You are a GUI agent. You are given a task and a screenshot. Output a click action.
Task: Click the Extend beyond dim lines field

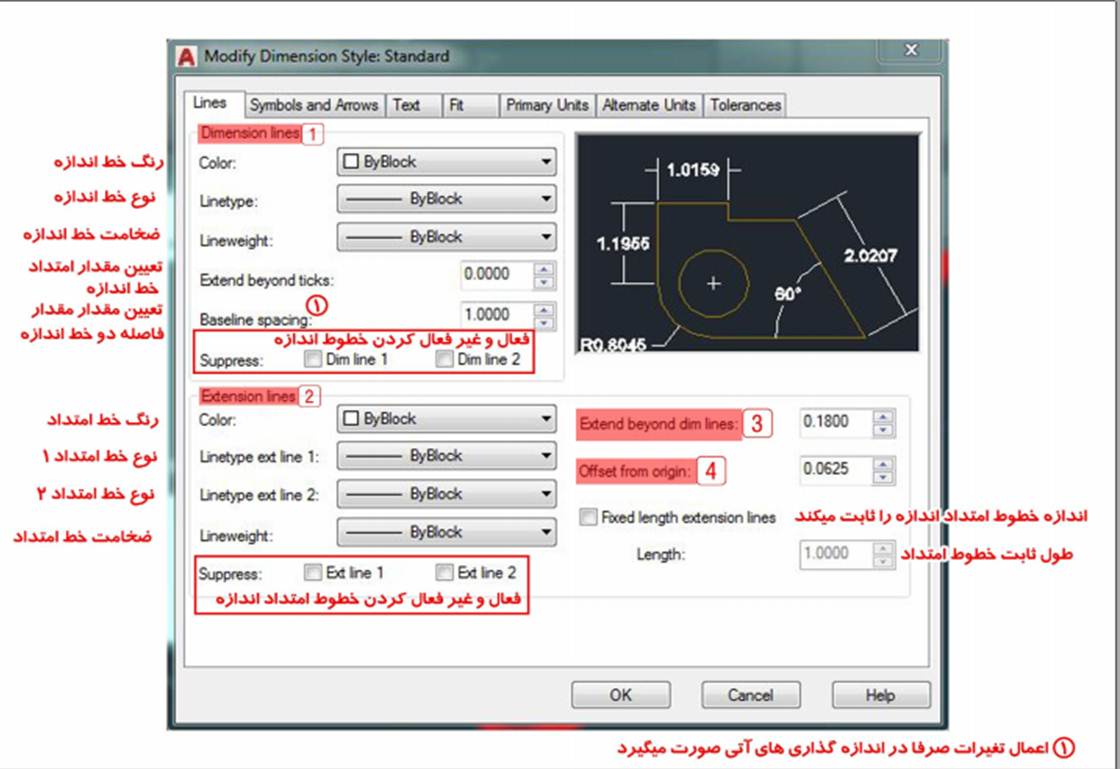[836, 423]
